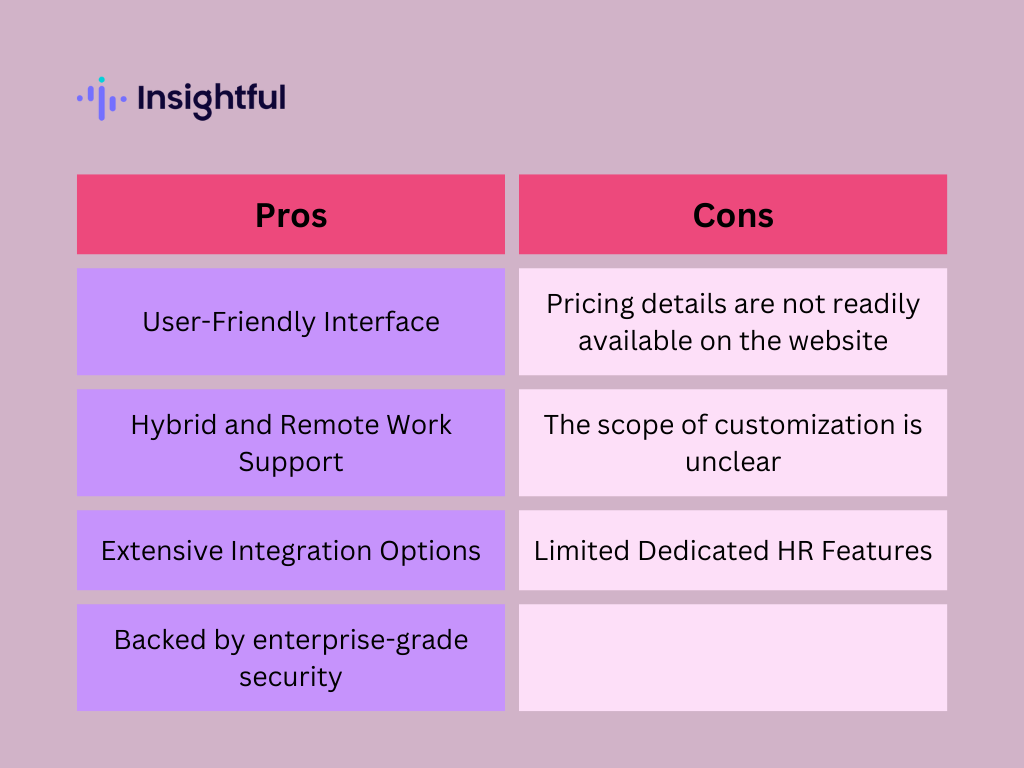Image resolution: width=1024 pixels, height=768 pixels.
Task: Click the Extensive Integration Options cell
Action: coord(291,551)
